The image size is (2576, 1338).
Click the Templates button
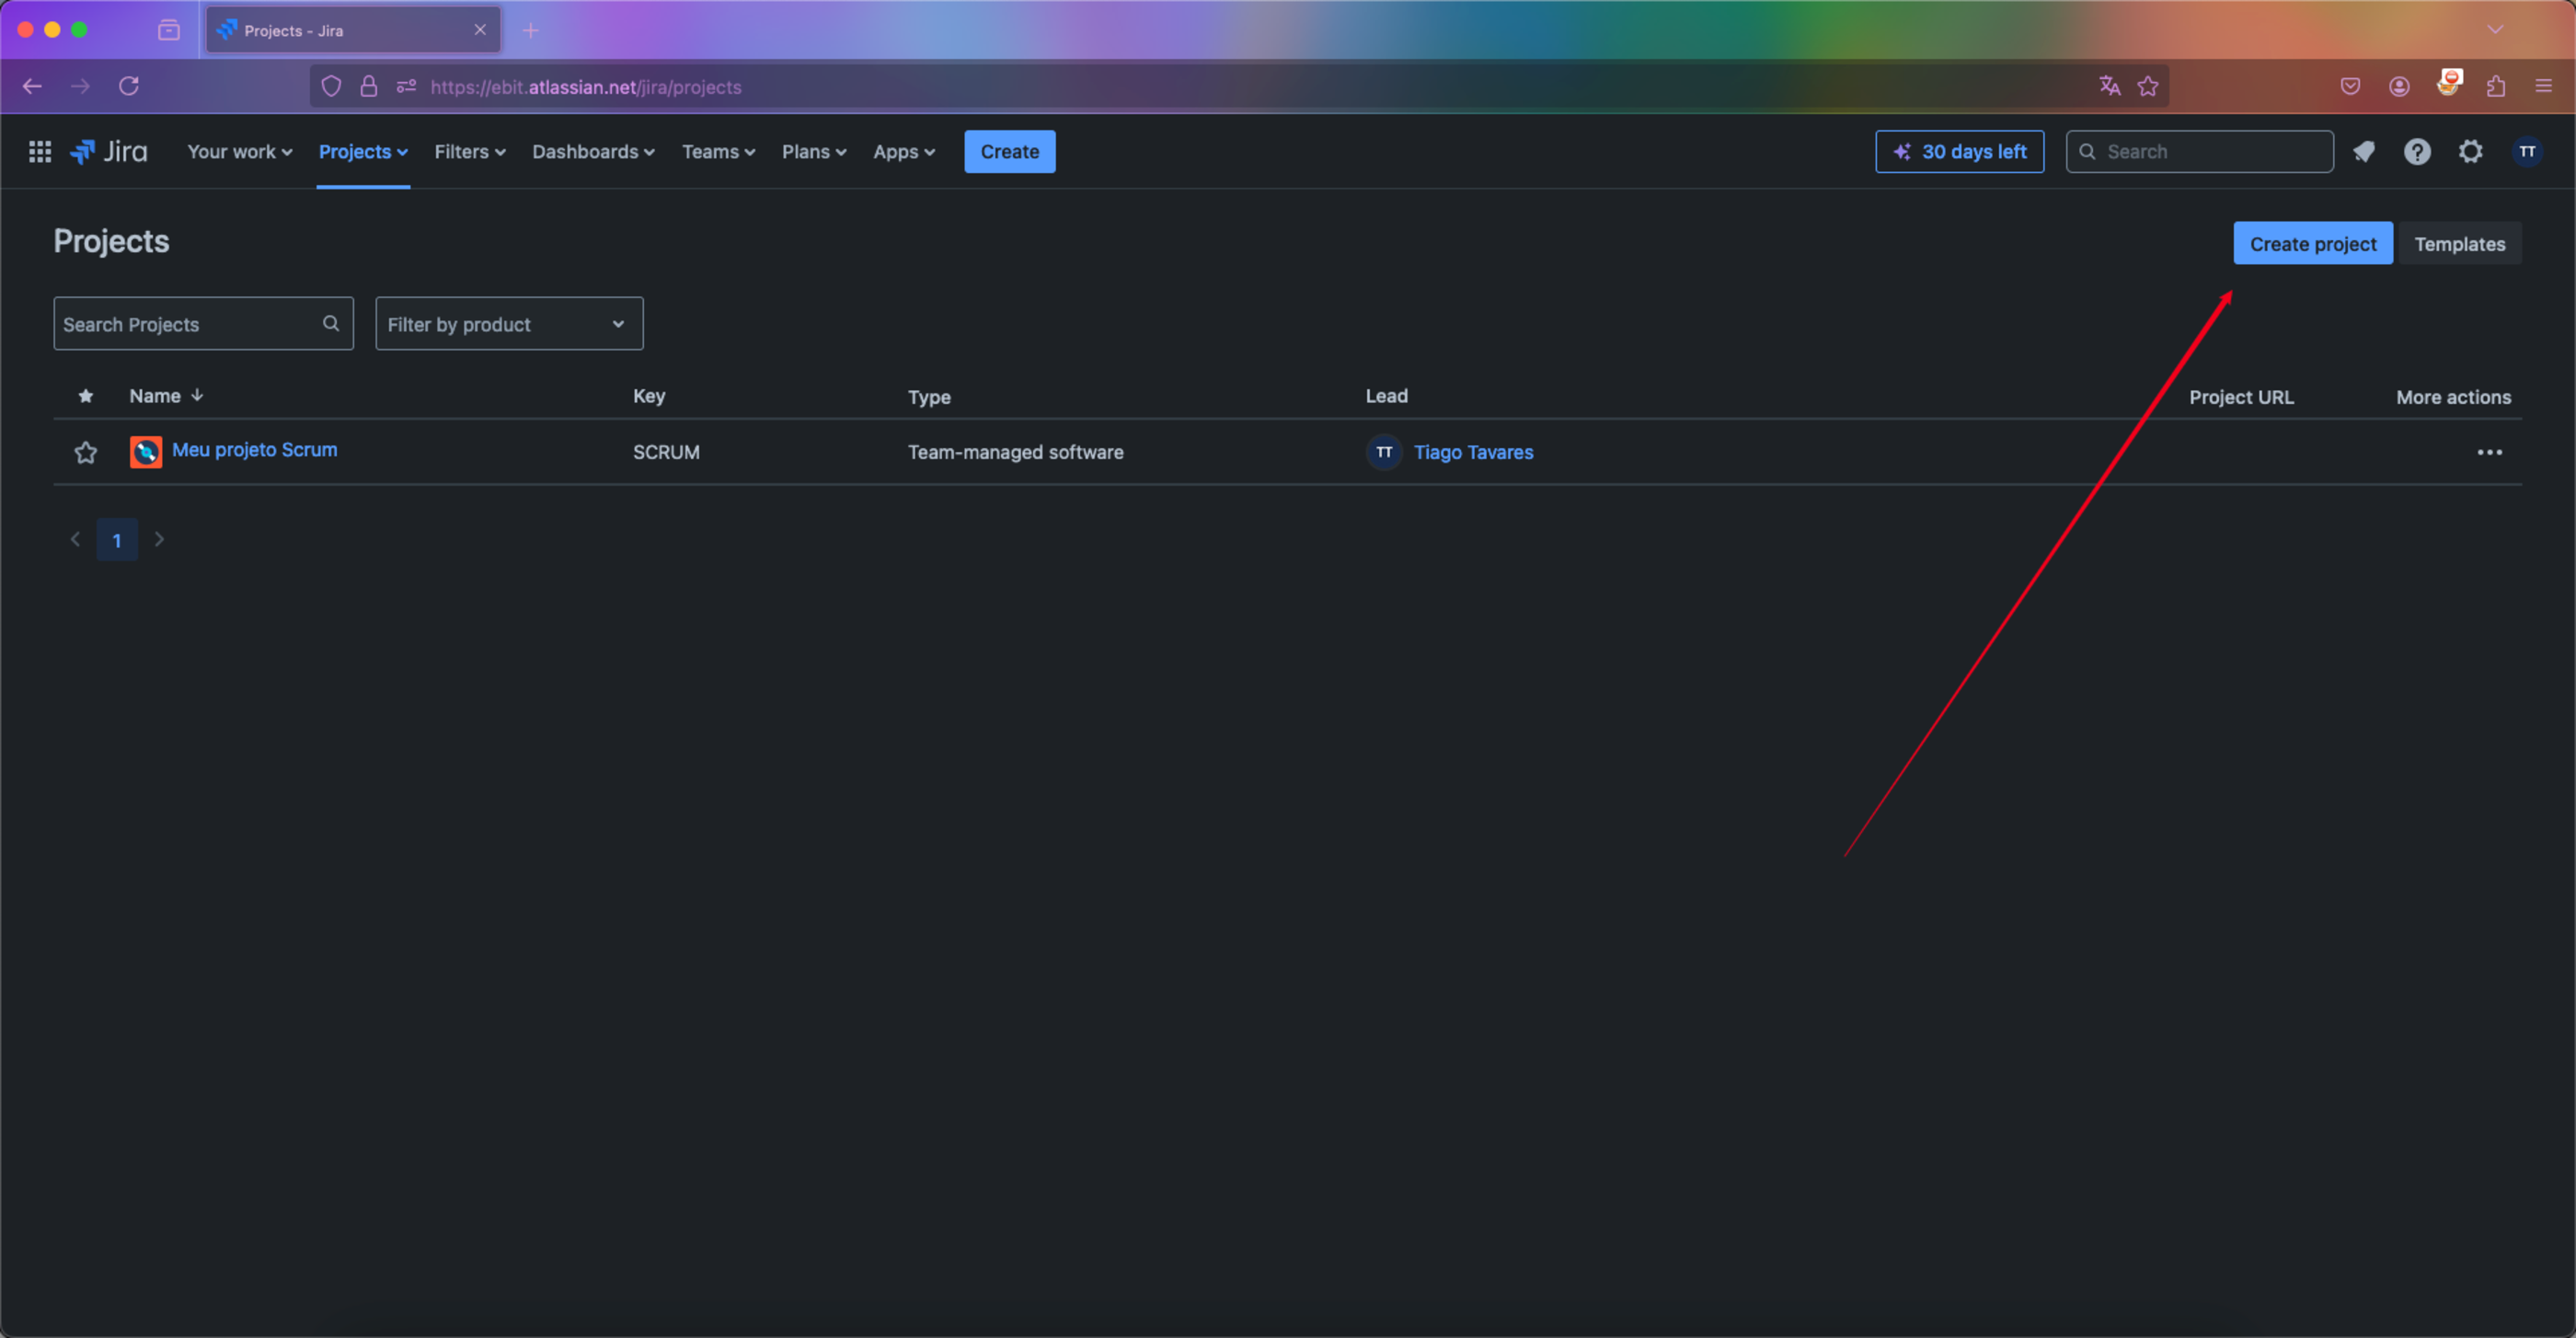click(x=2460, y=243)
